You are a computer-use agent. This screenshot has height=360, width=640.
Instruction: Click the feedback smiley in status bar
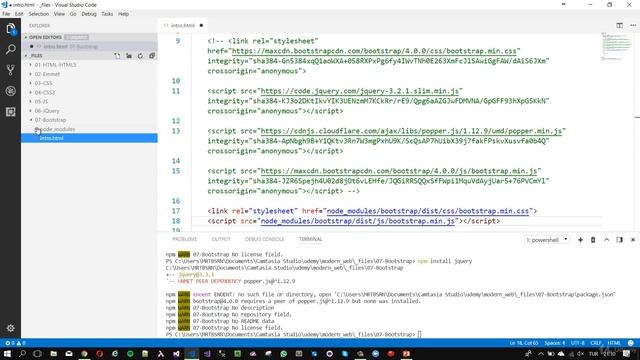click(631, 343)
